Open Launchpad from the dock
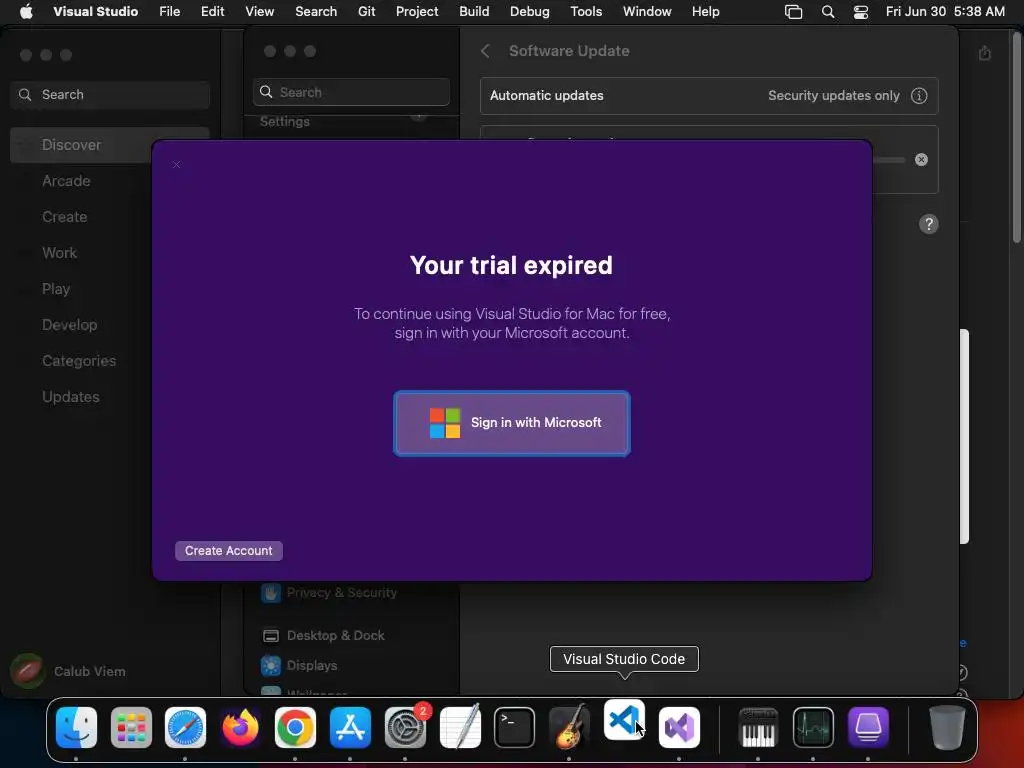 coord(131,728)
